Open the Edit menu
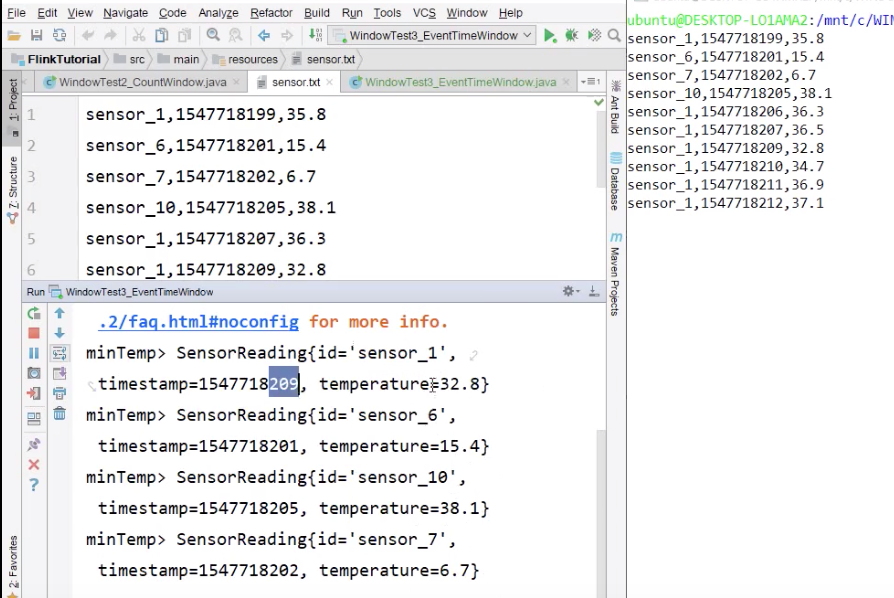Image resolution: width=894 pixels, height=598 pixels. click(47, 13)
